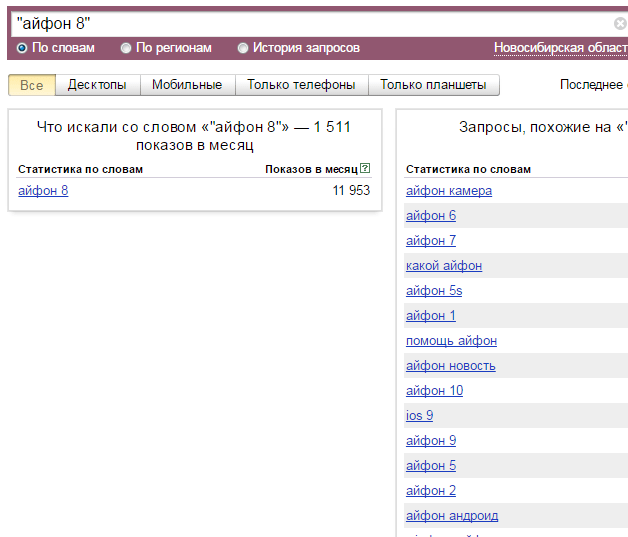The height and width of the screenshot is (537, 628).
Task: Select the По словам radio button
Action: pos(22,48)
